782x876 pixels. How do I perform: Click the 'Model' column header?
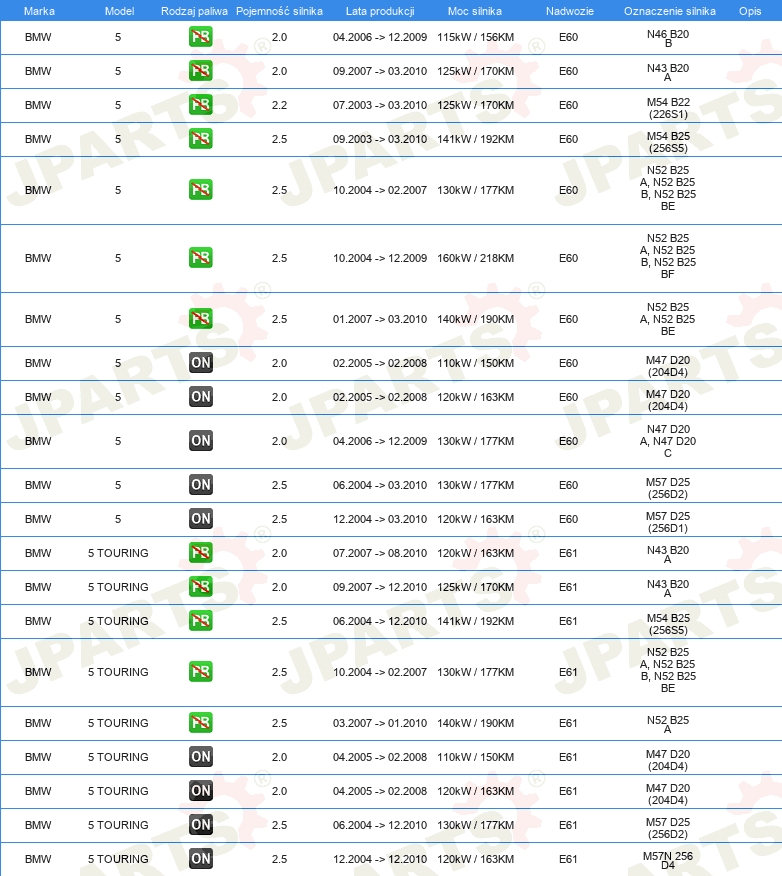120,11
